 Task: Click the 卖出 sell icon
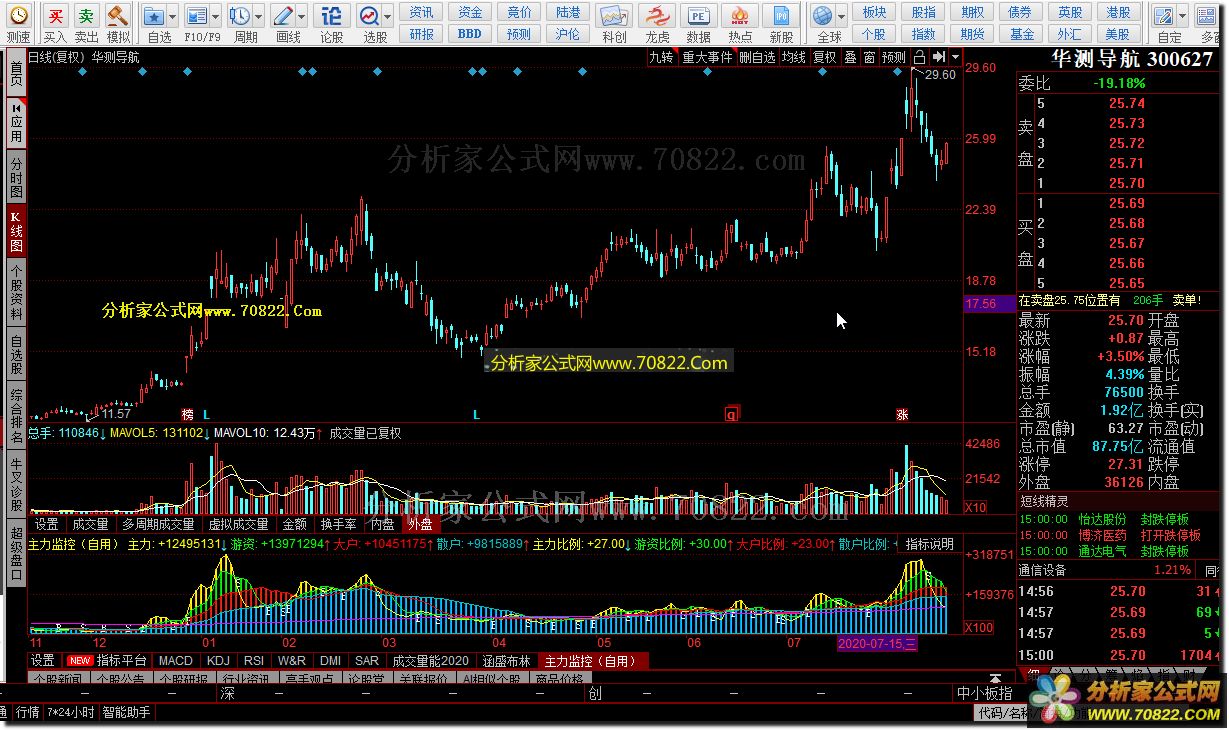(87, 16)
